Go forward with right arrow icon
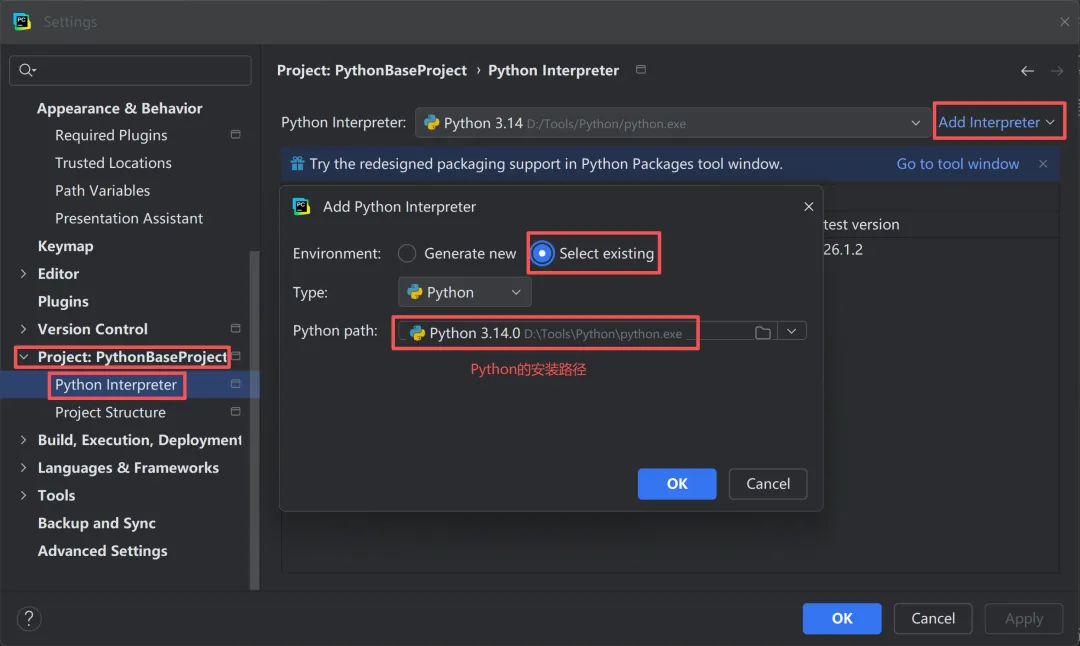1080x646 pixels. [1057, 71]
